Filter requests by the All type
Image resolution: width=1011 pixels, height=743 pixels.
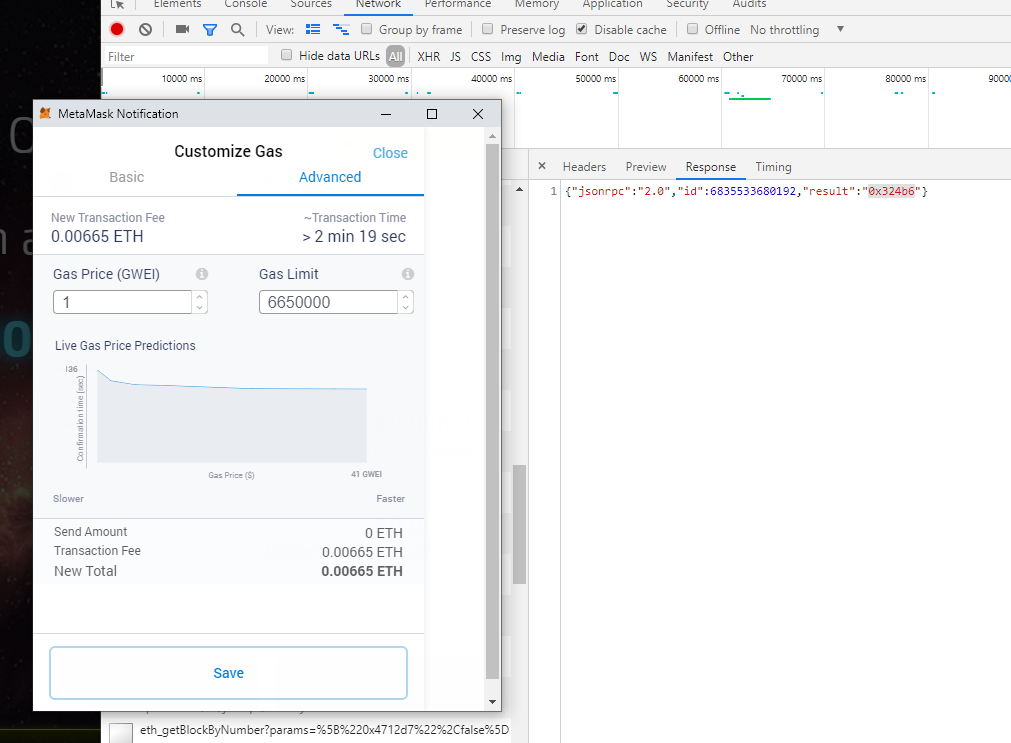pyautogui.click(x=395, y=56)
